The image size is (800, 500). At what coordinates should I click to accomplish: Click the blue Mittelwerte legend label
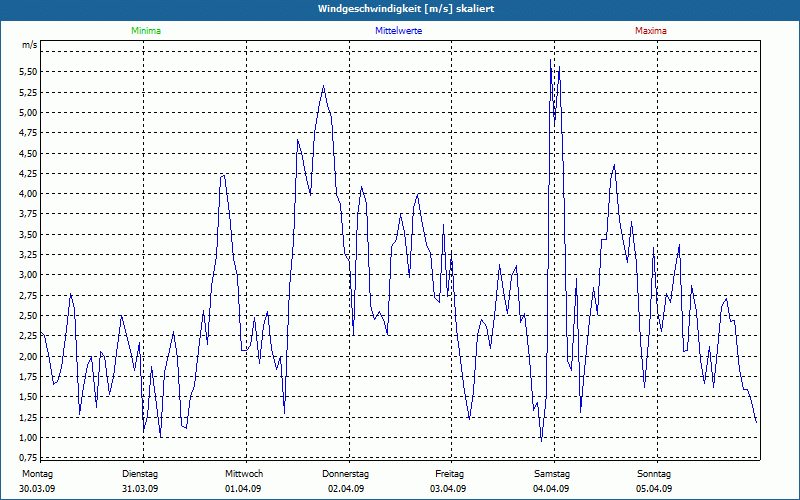[398, 31]
